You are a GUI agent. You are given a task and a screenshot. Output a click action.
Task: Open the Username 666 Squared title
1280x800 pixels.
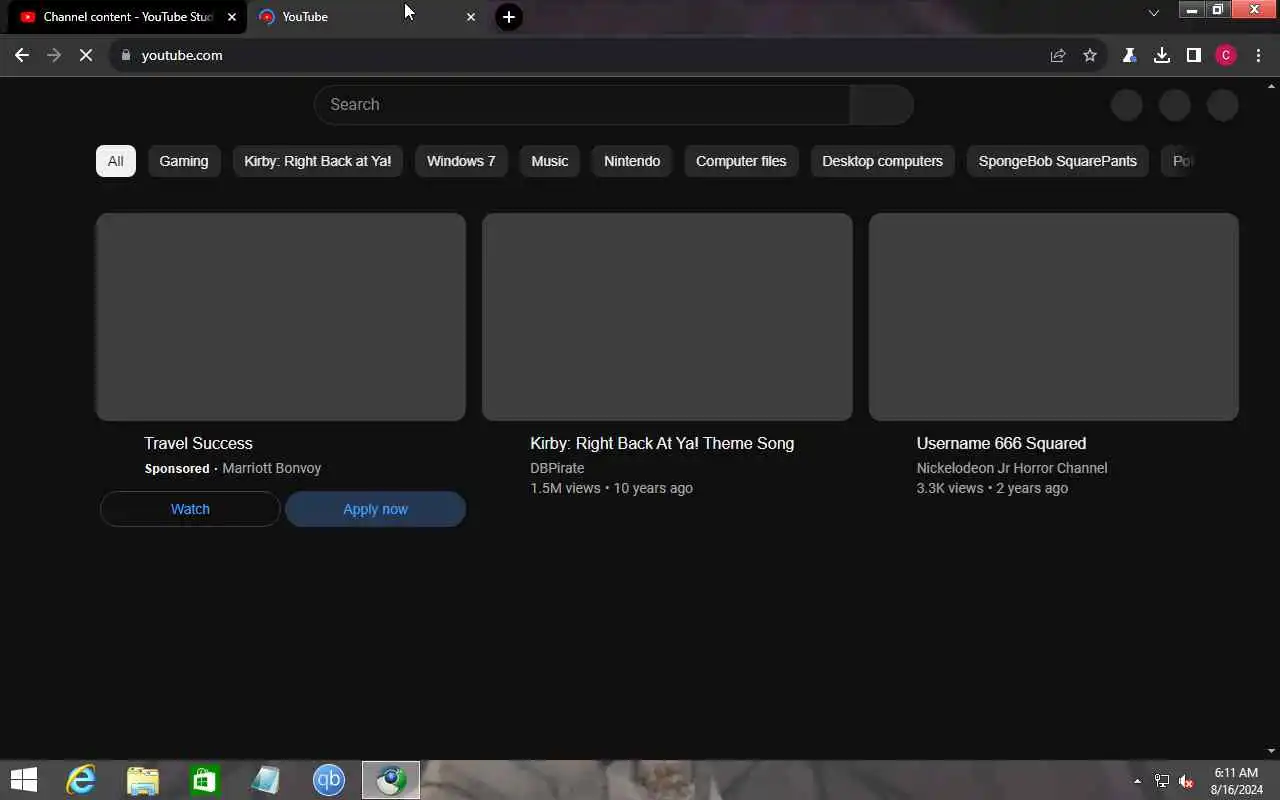tap(1001, 443)
